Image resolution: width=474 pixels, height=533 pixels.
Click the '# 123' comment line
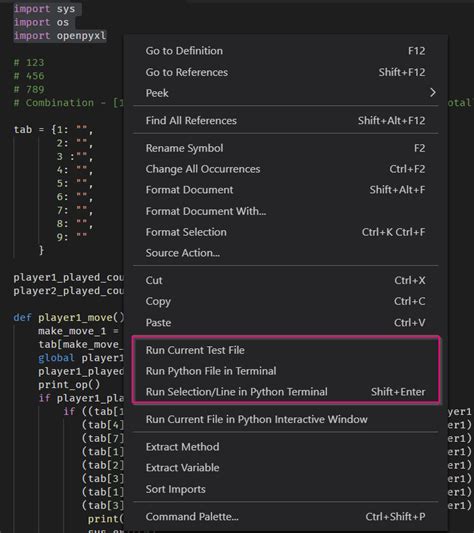(29, 63)
